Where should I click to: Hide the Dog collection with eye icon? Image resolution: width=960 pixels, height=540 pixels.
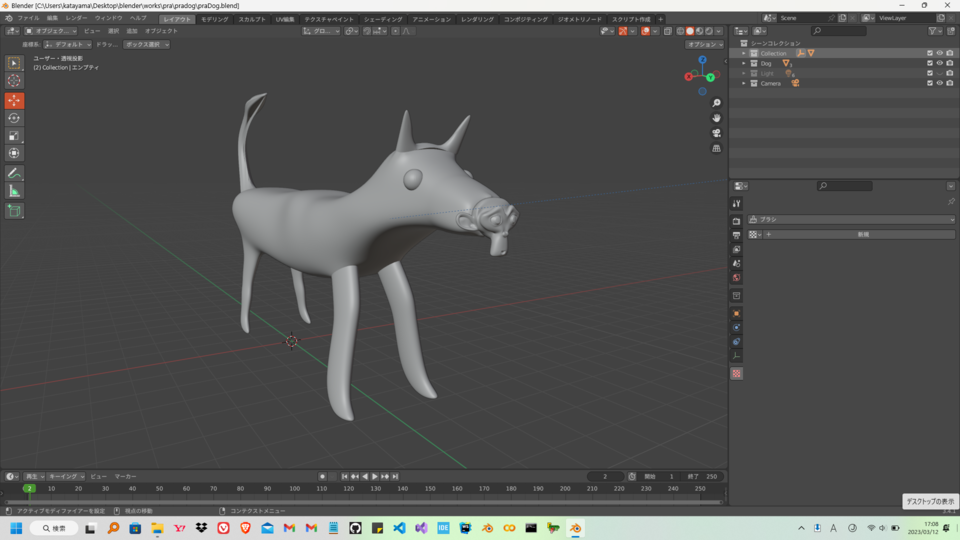pyautogui.click(x=939, y=63)
